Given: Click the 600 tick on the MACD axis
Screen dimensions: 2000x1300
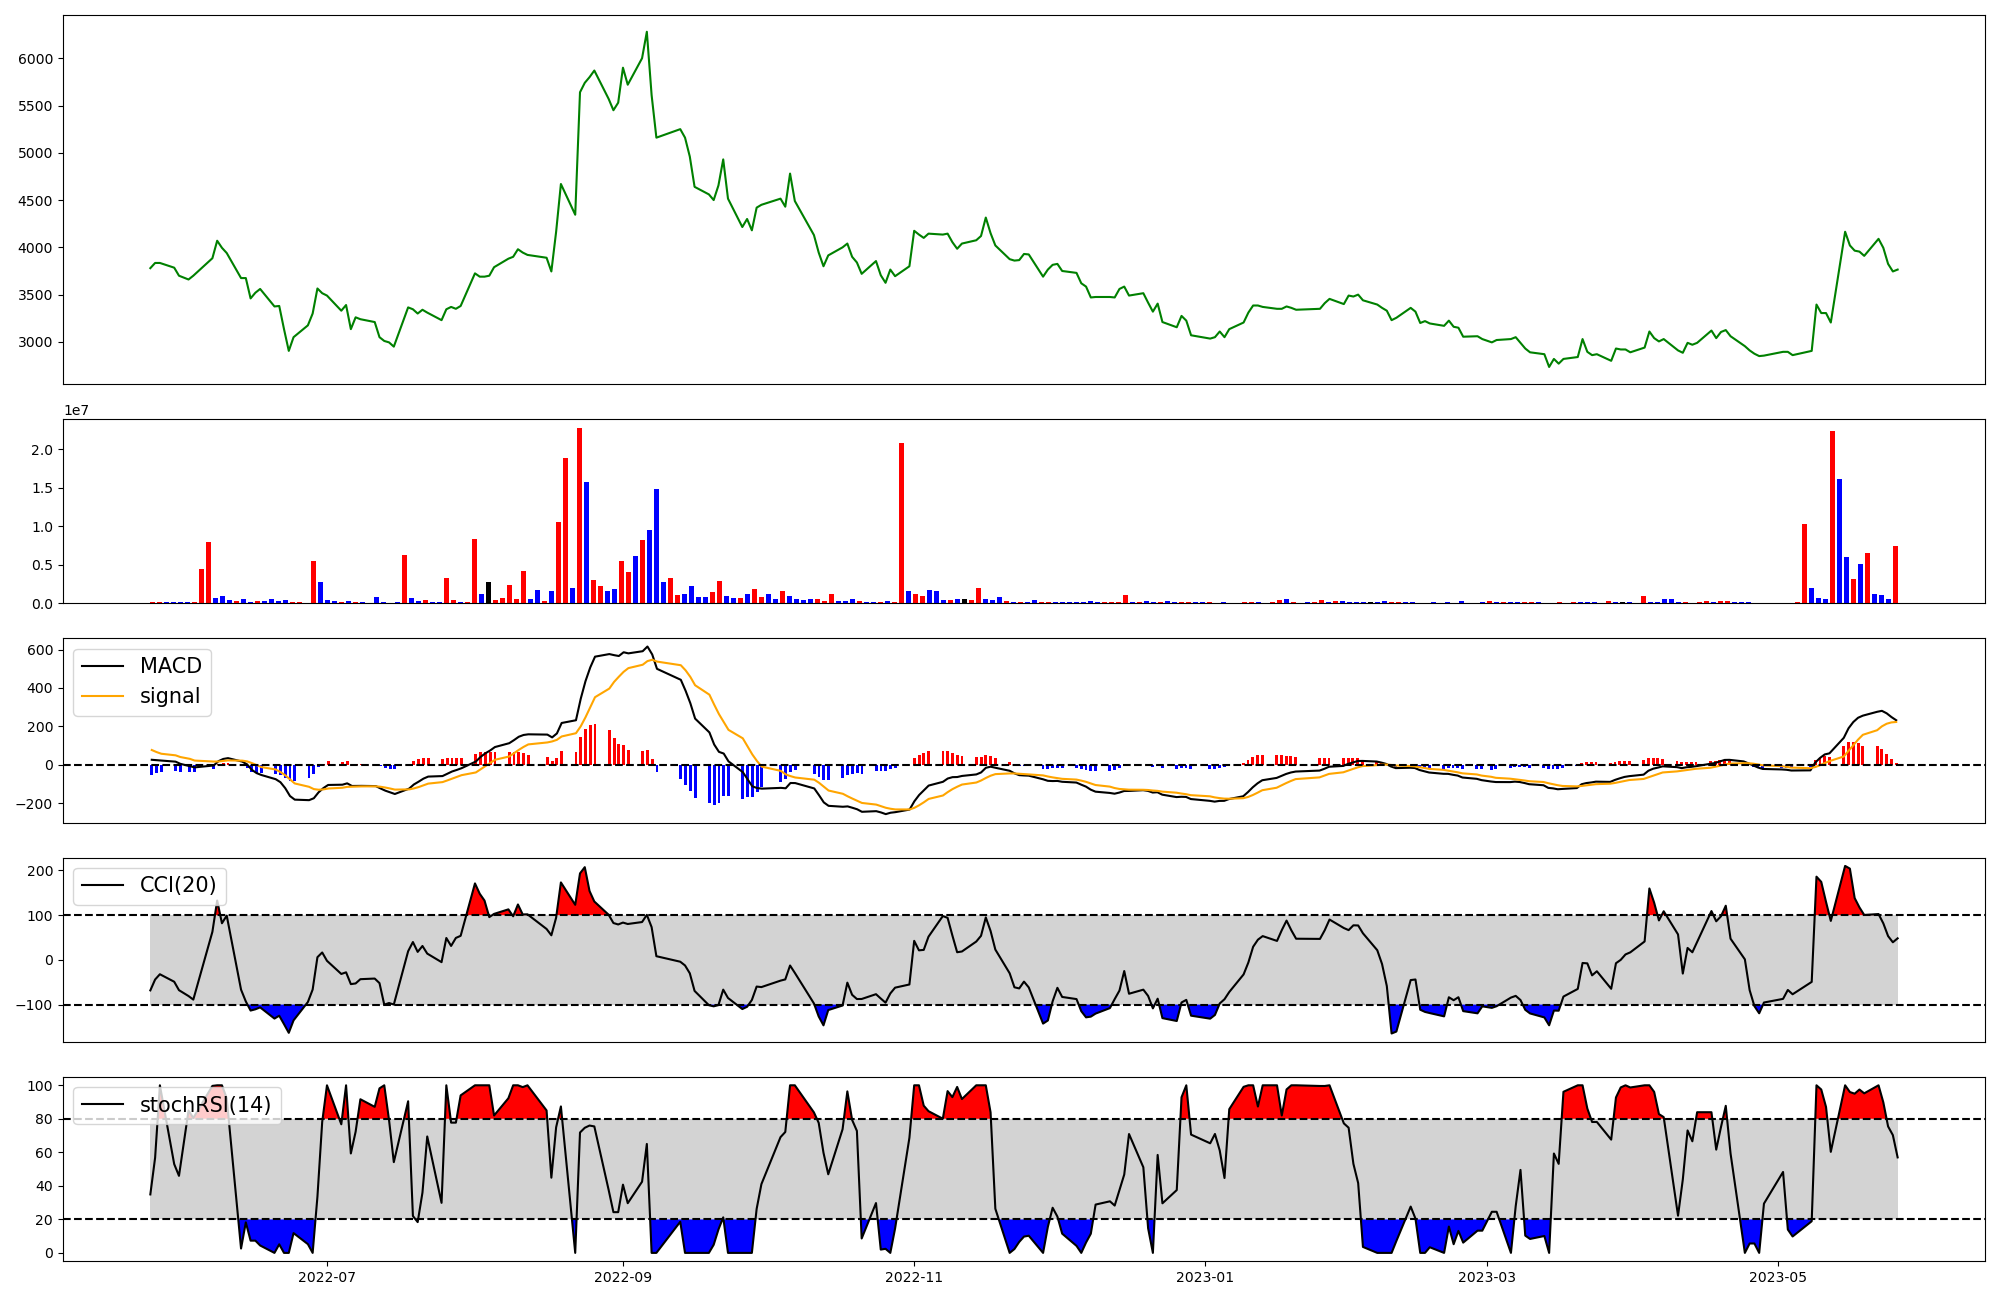Looking at the screenshot, I should [40, 650].
